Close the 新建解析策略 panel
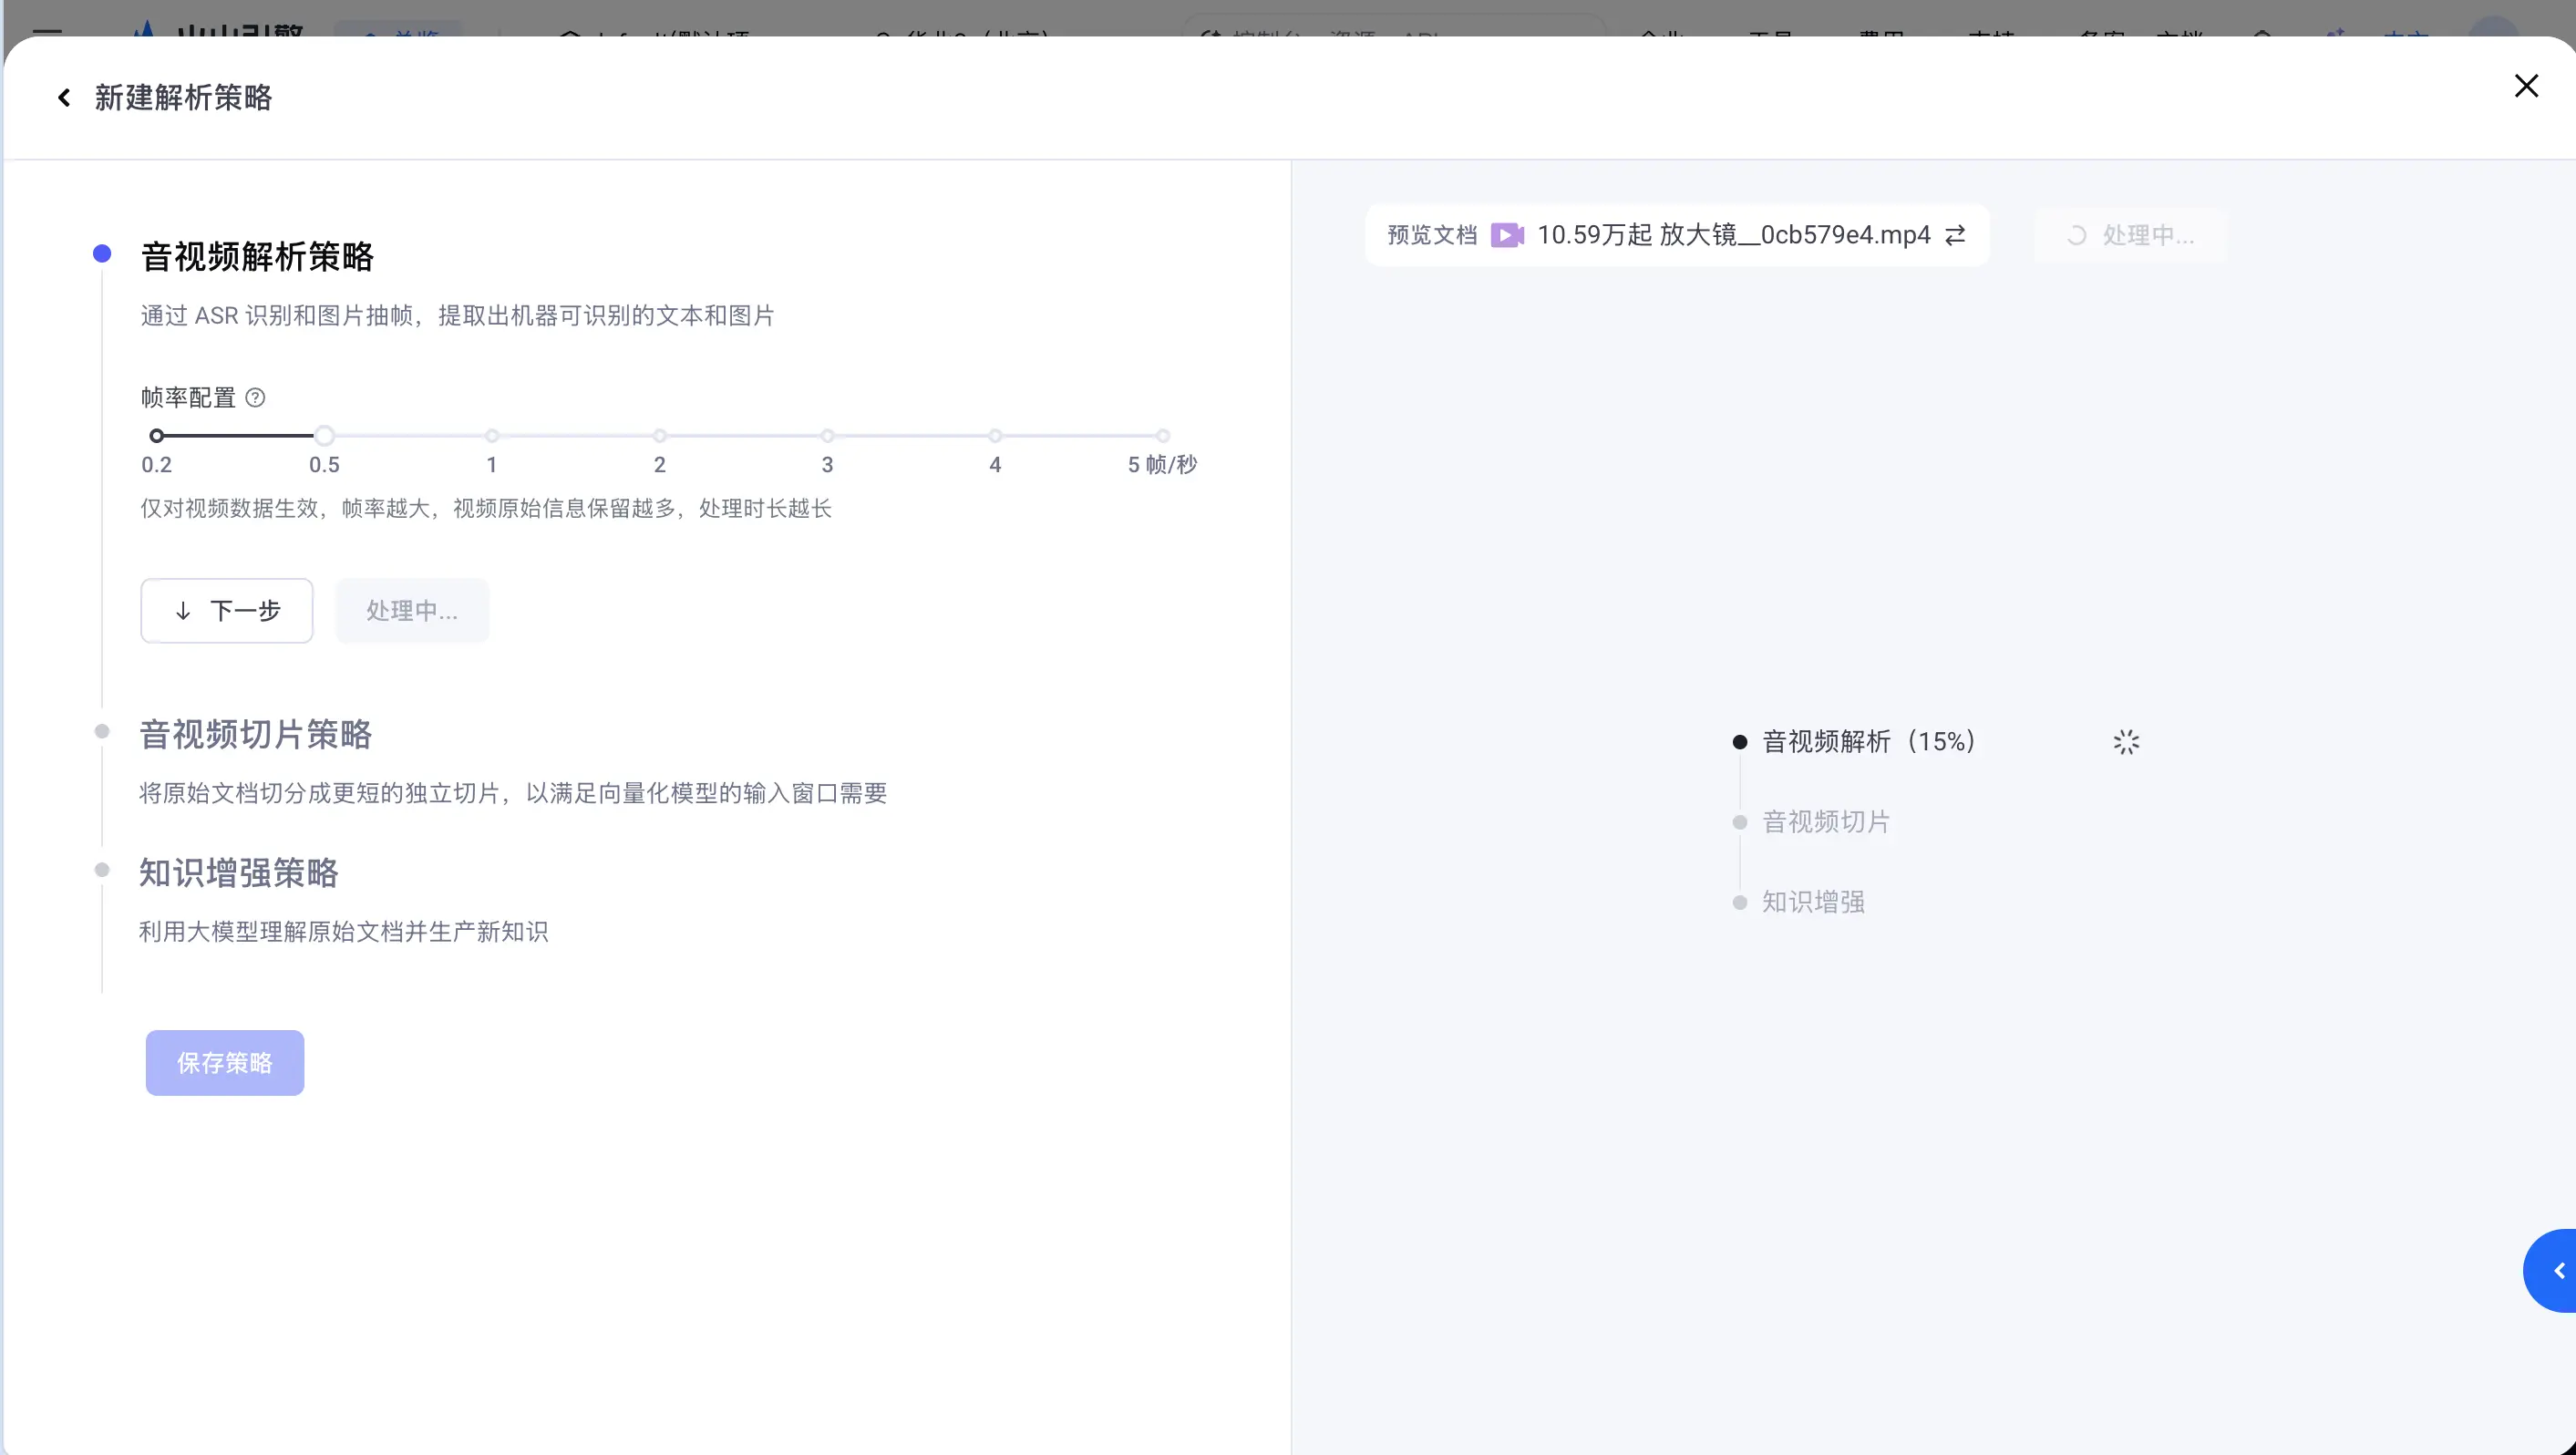The height and width of the screenshot is (1455, 2576). point(2526,86)
